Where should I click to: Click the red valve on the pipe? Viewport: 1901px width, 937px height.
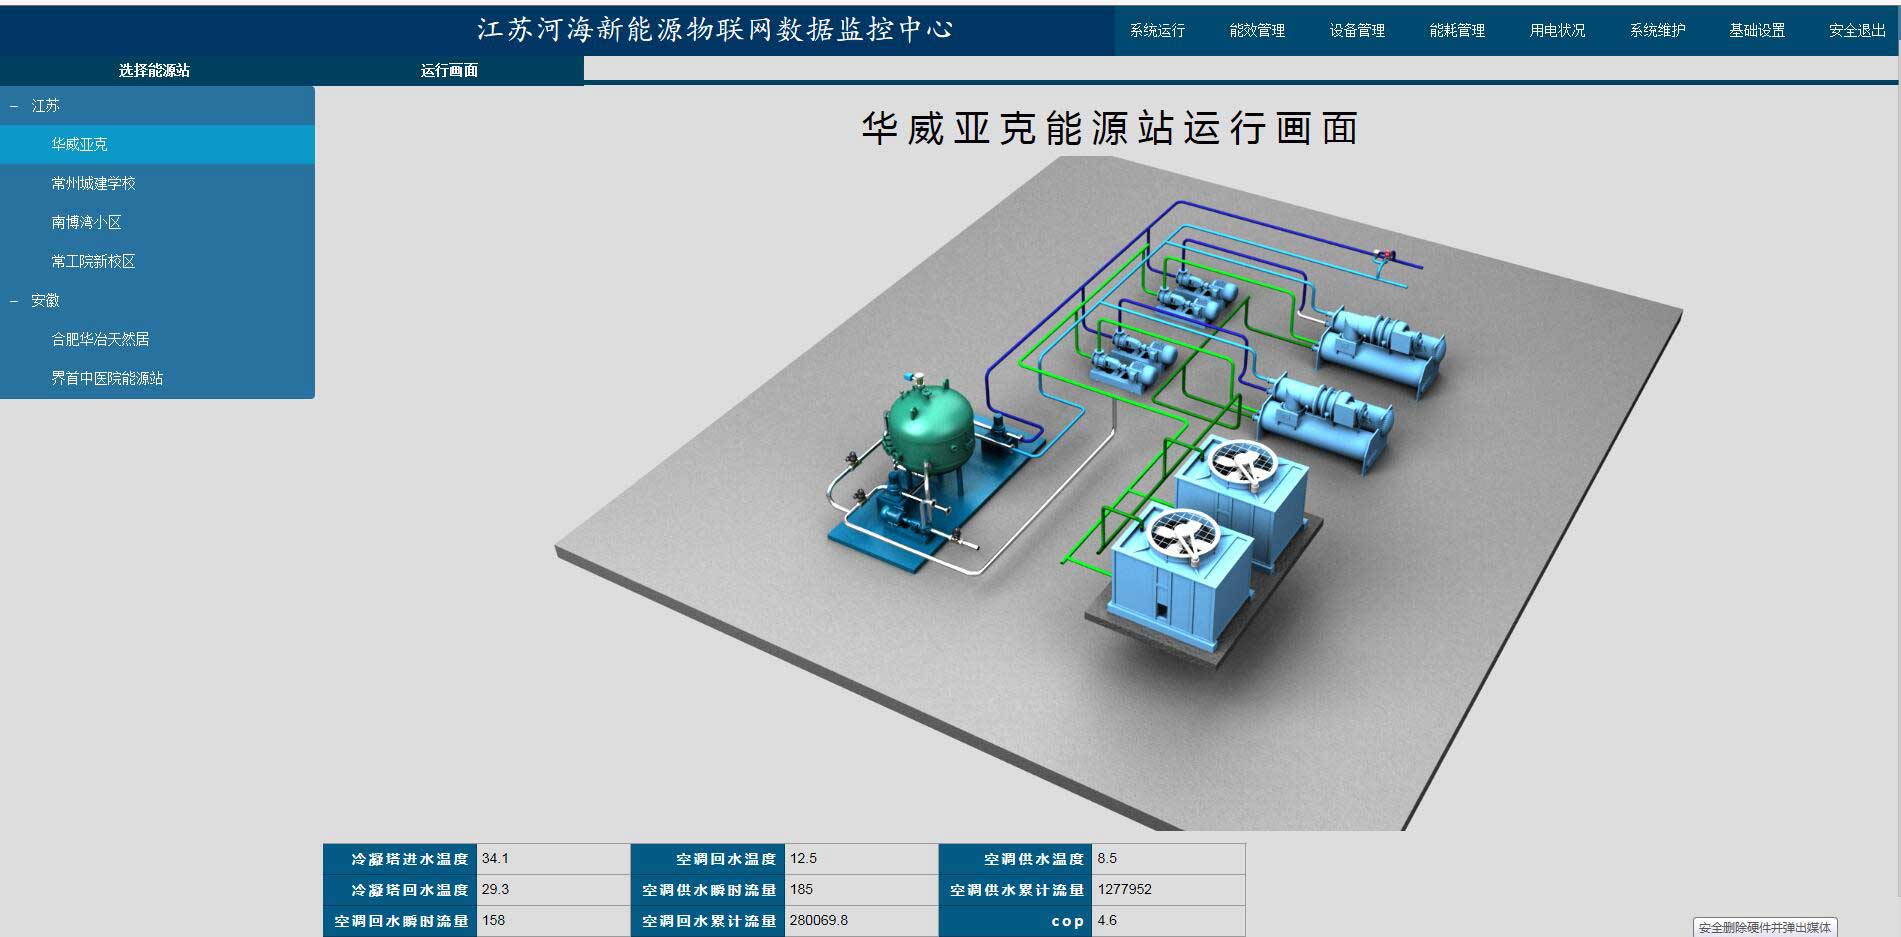coord(1383,257)
